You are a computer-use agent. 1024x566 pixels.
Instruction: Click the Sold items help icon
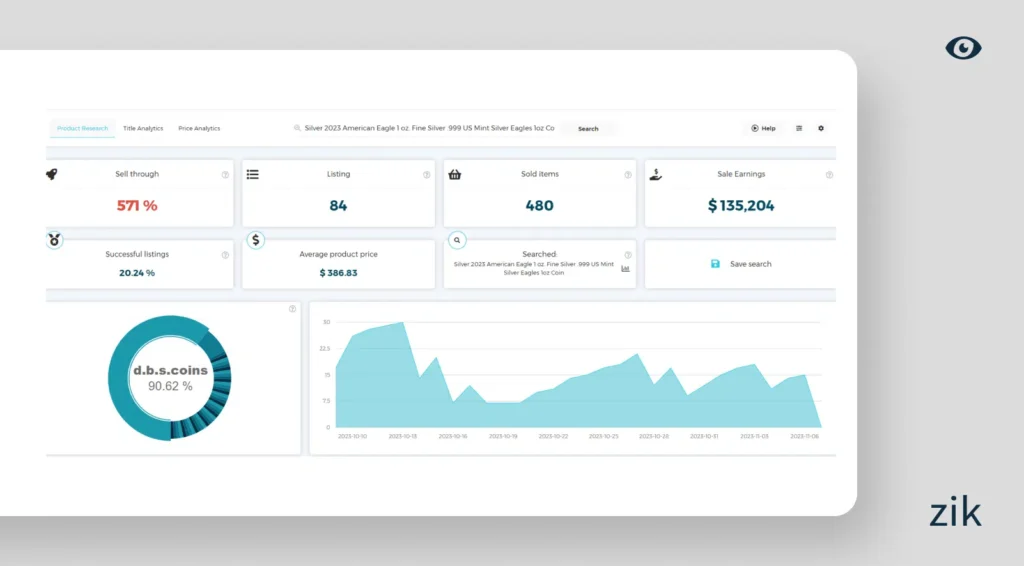click(x=628, y=175)
